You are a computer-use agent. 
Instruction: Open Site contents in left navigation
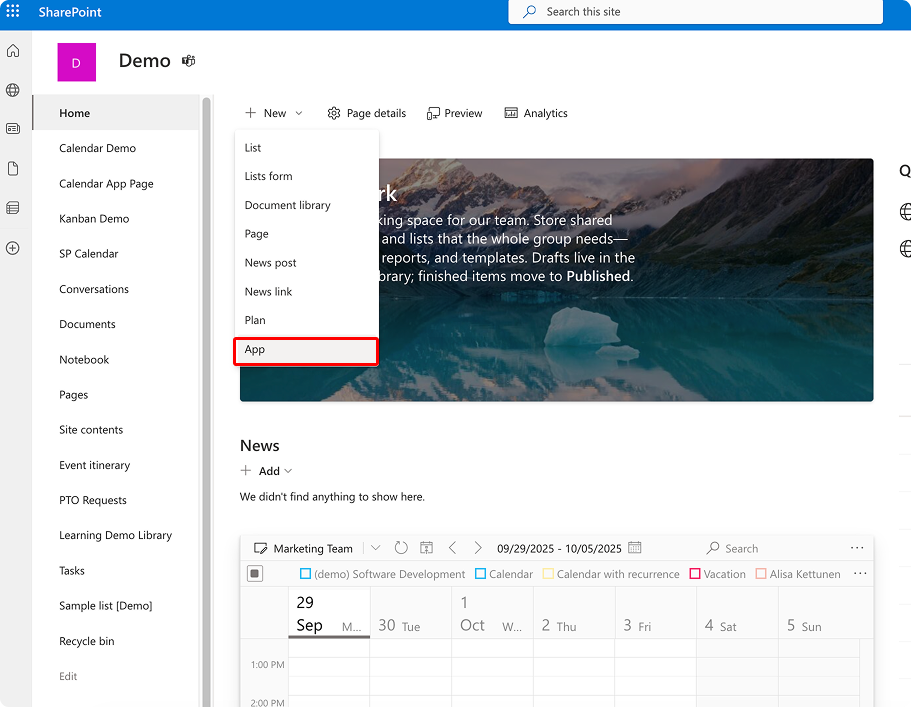[91, 430]
